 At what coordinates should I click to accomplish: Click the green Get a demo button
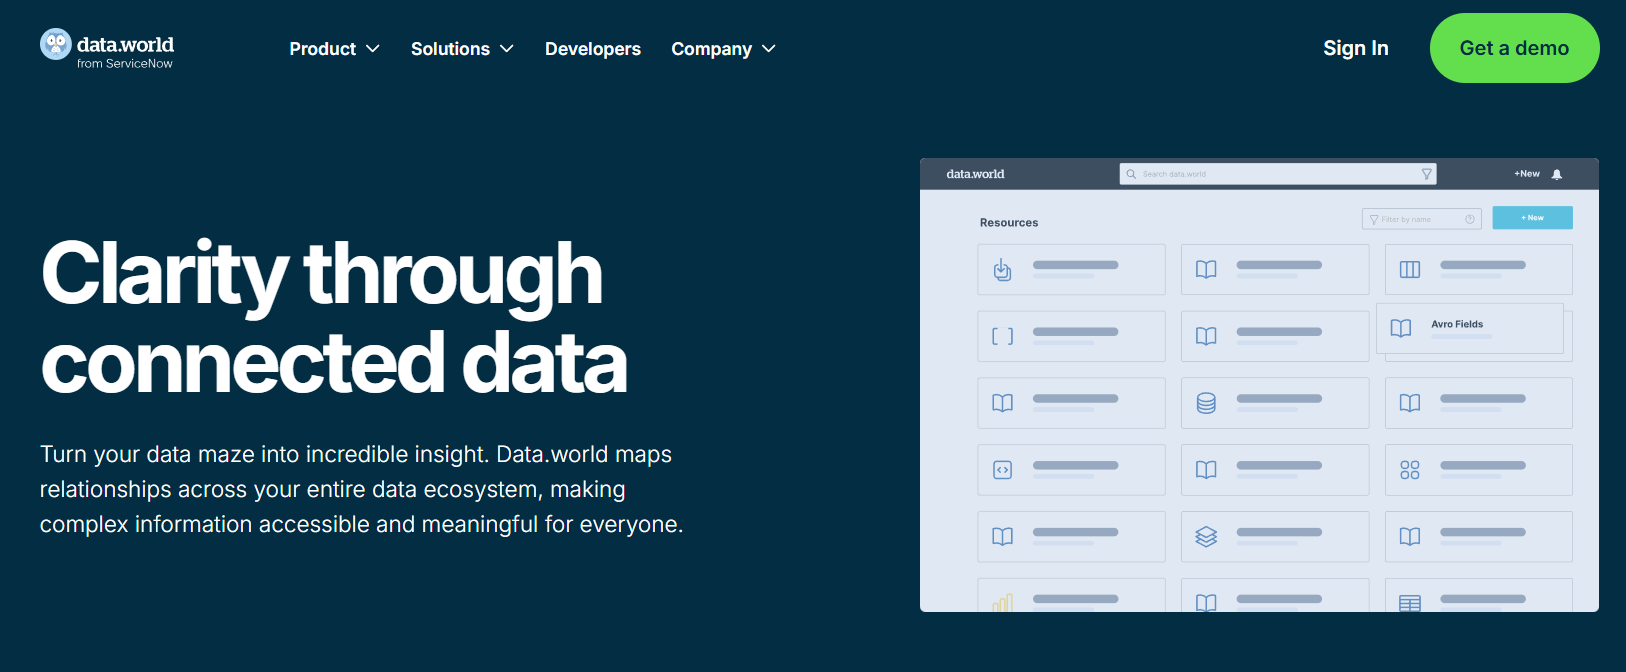point(1514,48)
